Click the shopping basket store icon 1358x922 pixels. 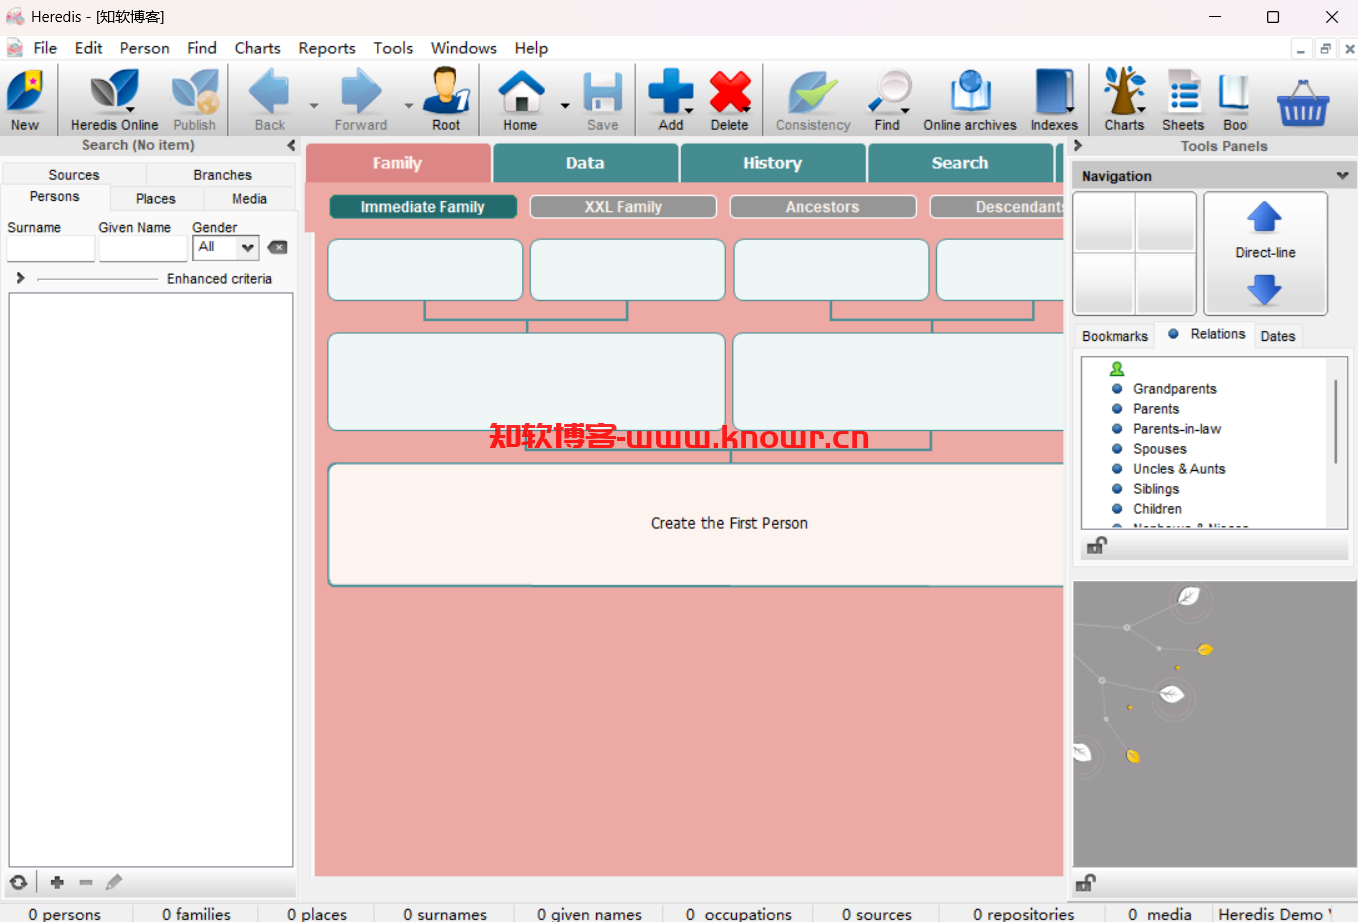1303,102
